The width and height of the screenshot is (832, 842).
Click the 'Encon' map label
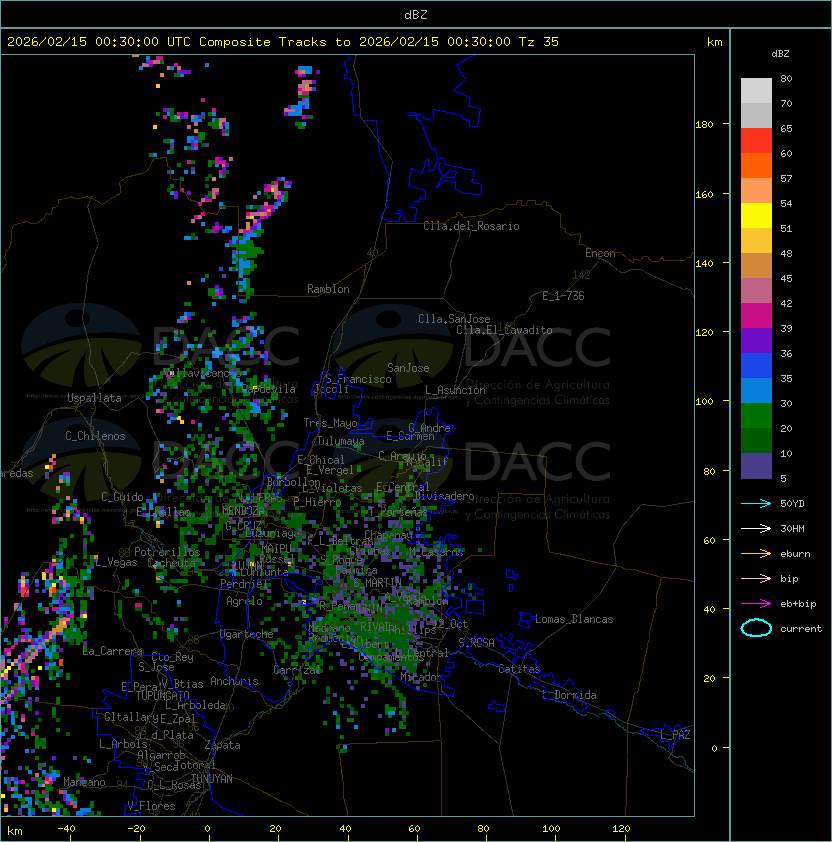(x=600, y=253)
